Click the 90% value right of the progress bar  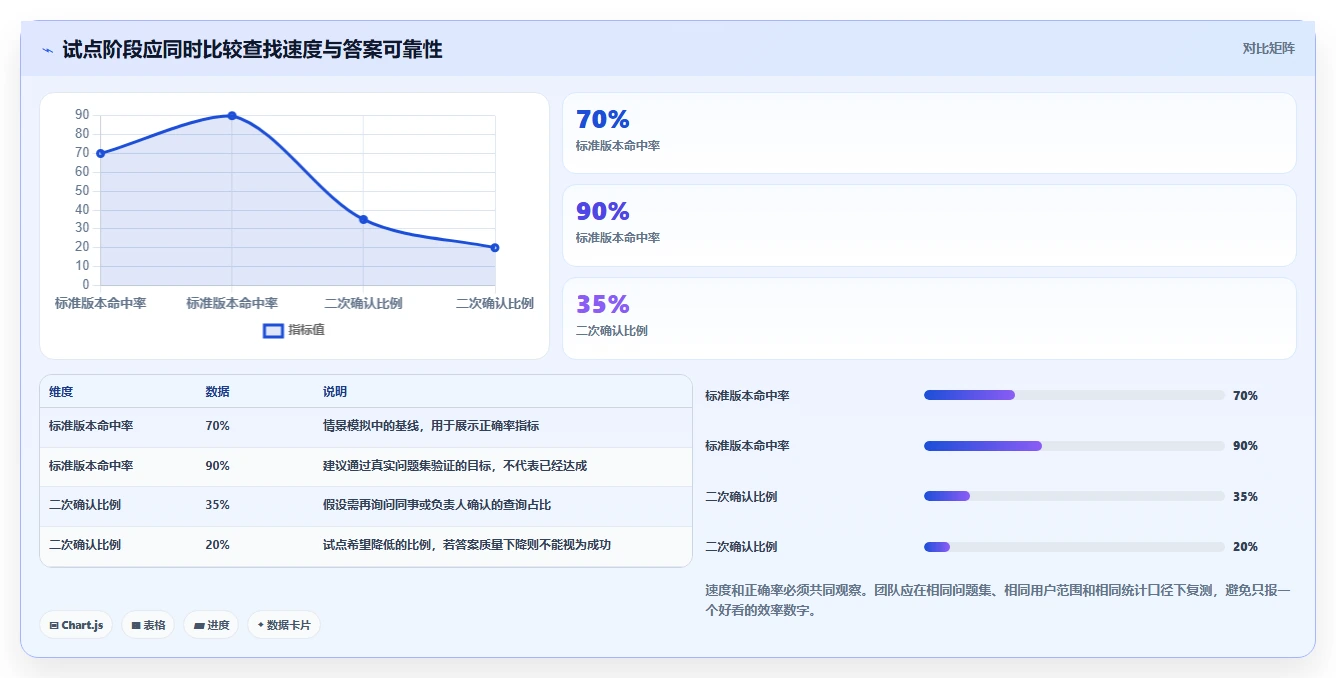pos(1245,446)
